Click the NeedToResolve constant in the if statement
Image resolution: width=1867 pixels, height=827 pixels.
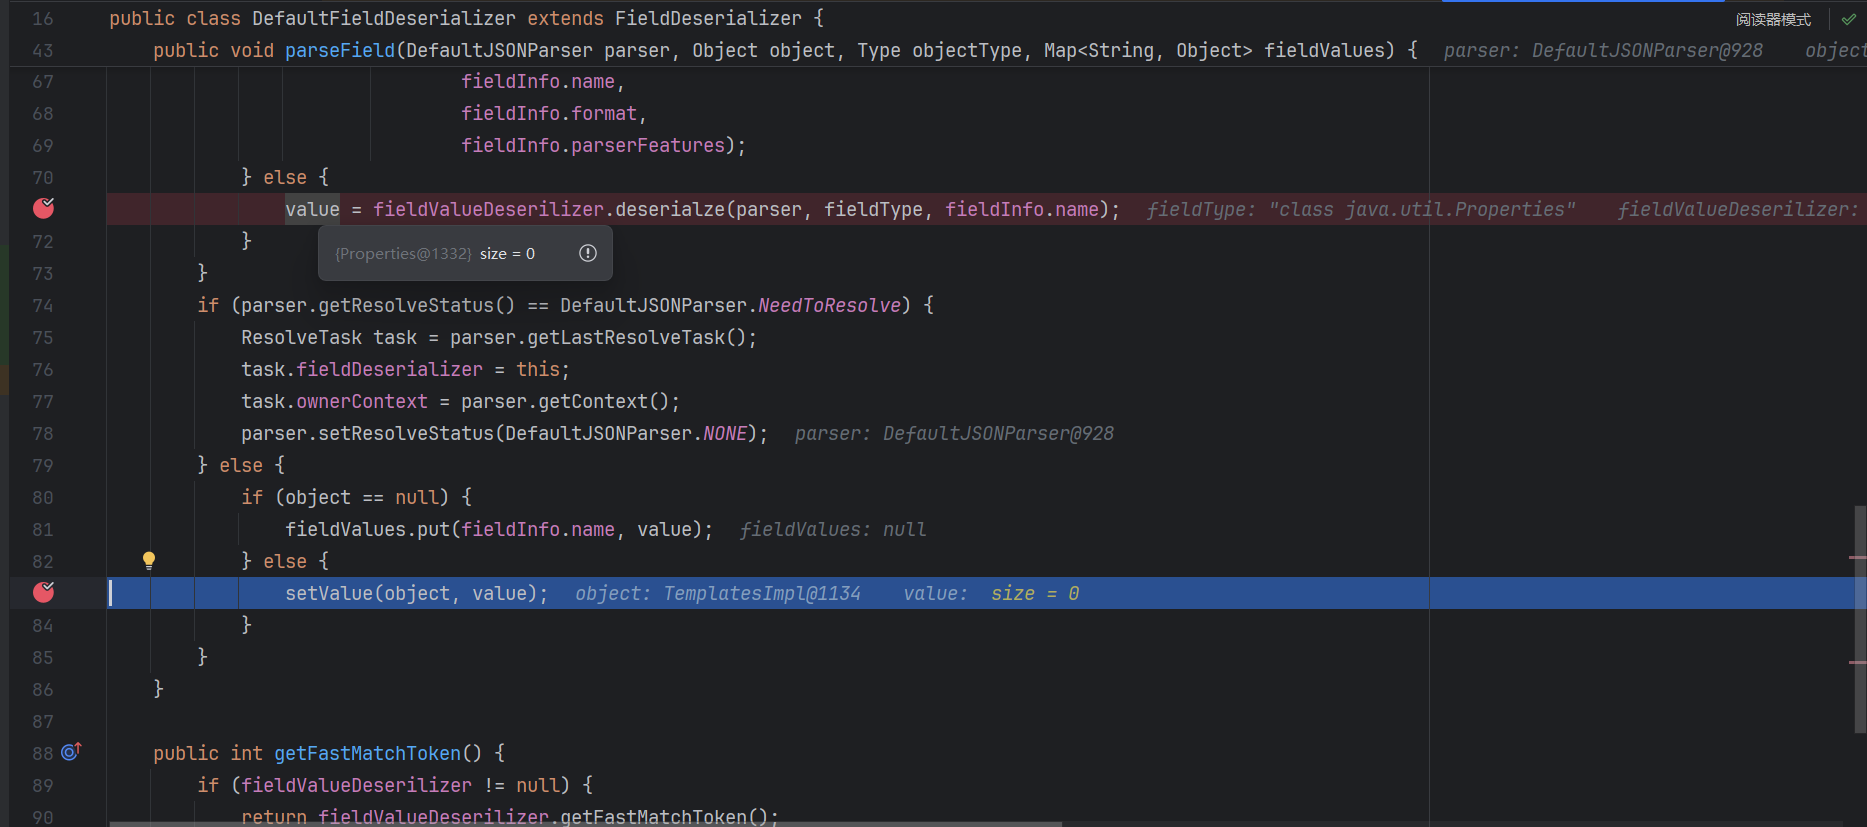coord(829,306)
